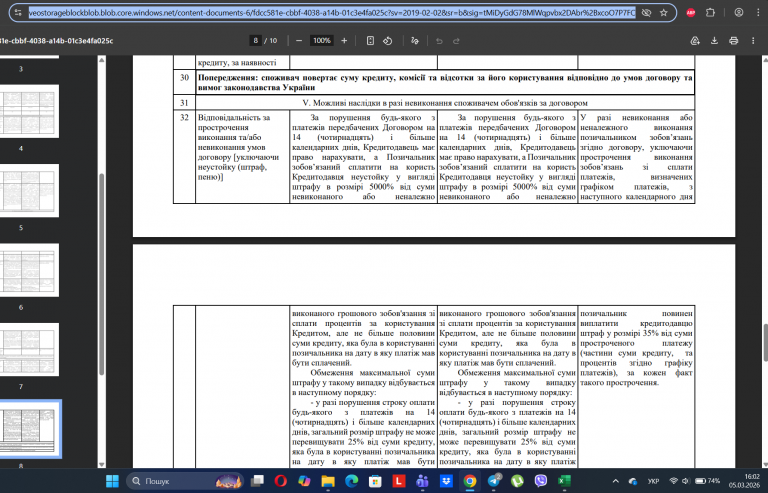Open Task View on the taskbar
The height and width of the screenshot is (493, 768).
(257, 481)
